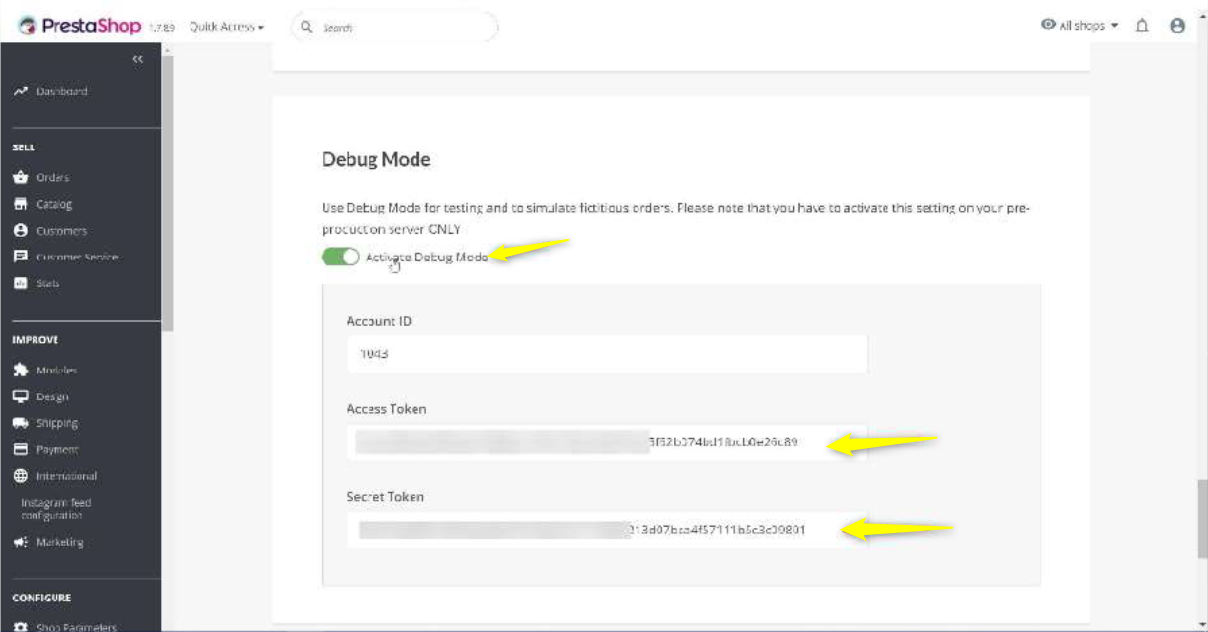Click the Payment card icon

(20, 450)
